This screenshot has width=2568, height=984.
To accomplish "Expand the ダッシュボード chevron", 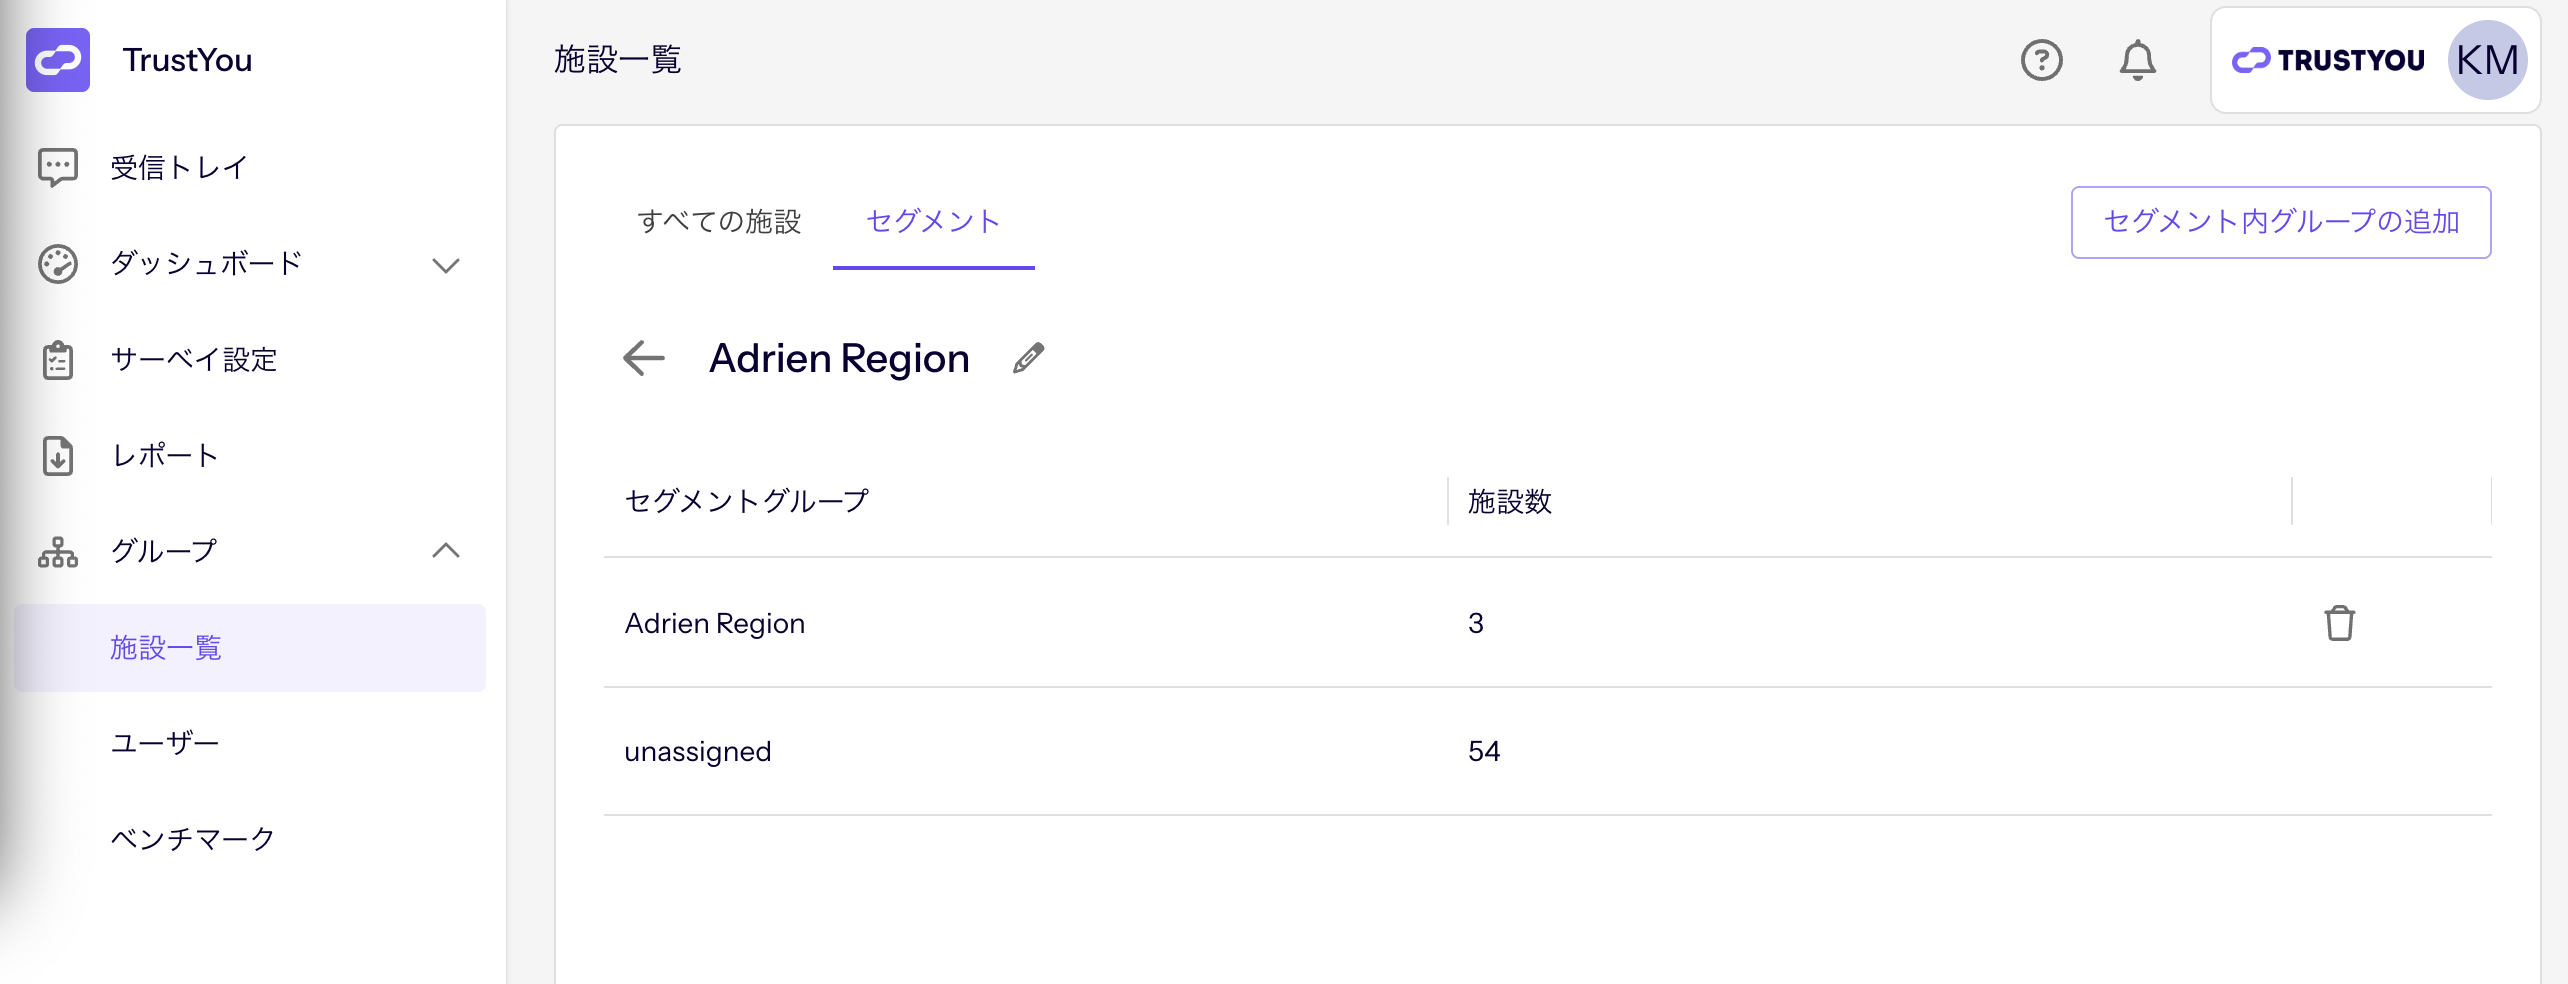I will [x=446, y=265].
